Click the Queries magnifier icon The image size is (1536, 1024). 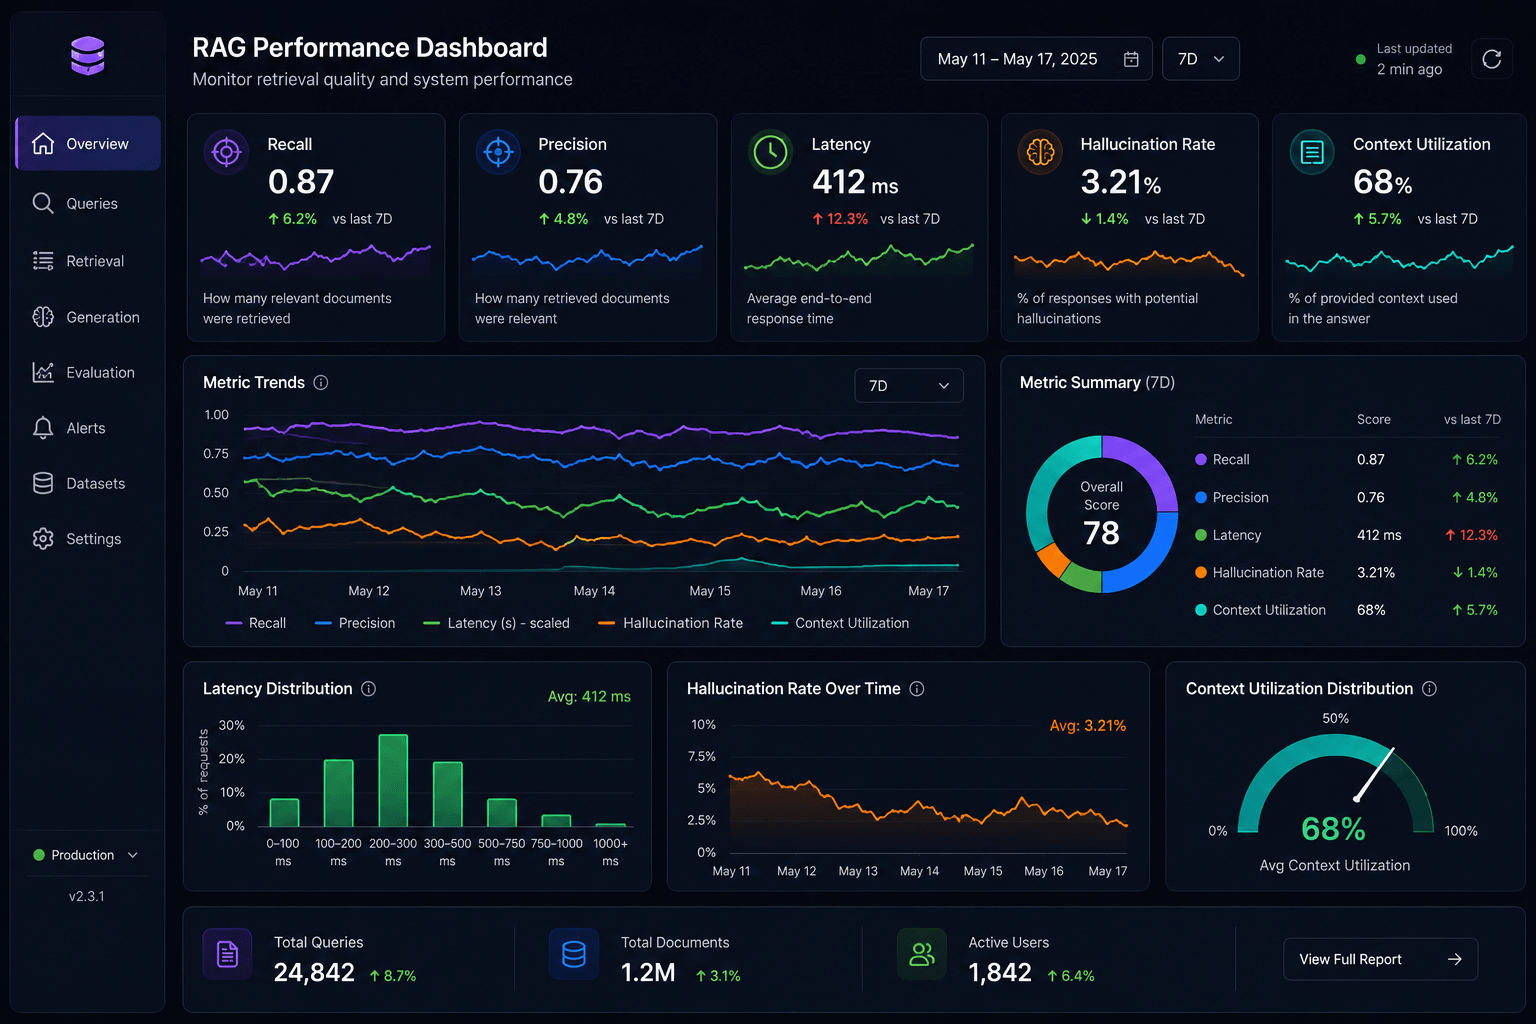click(43, 203)
